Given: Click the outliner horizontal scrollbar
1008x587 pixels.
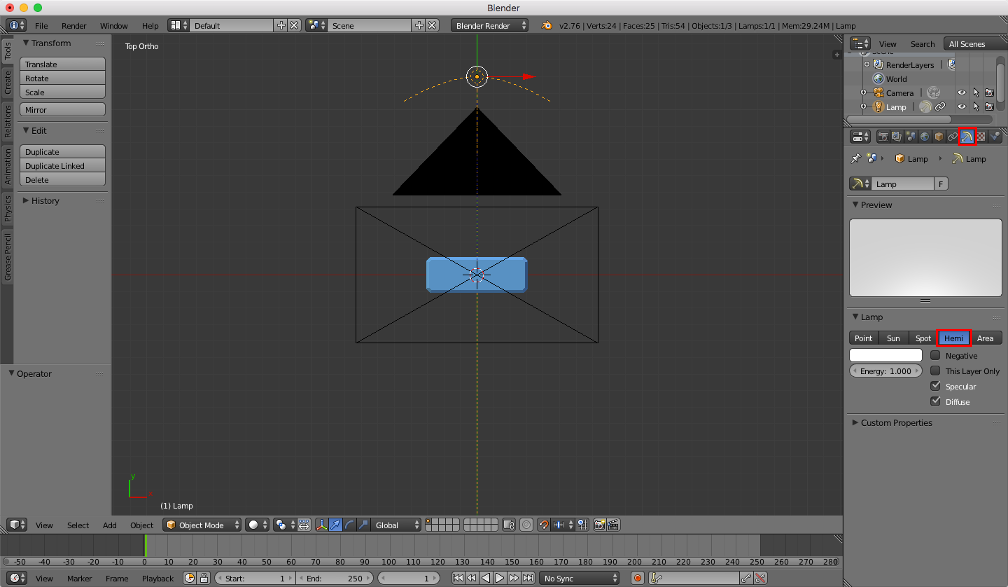Looking at the screenshot, I should click(x=899, y=119).
